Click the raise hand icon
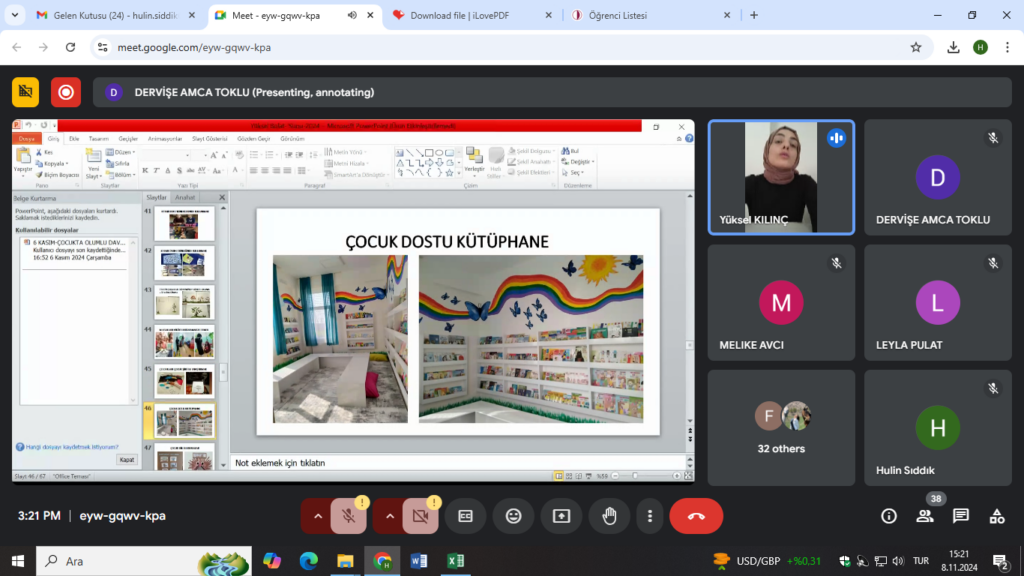The height and width of the screenshot is (576, 1024). point(608,516)
